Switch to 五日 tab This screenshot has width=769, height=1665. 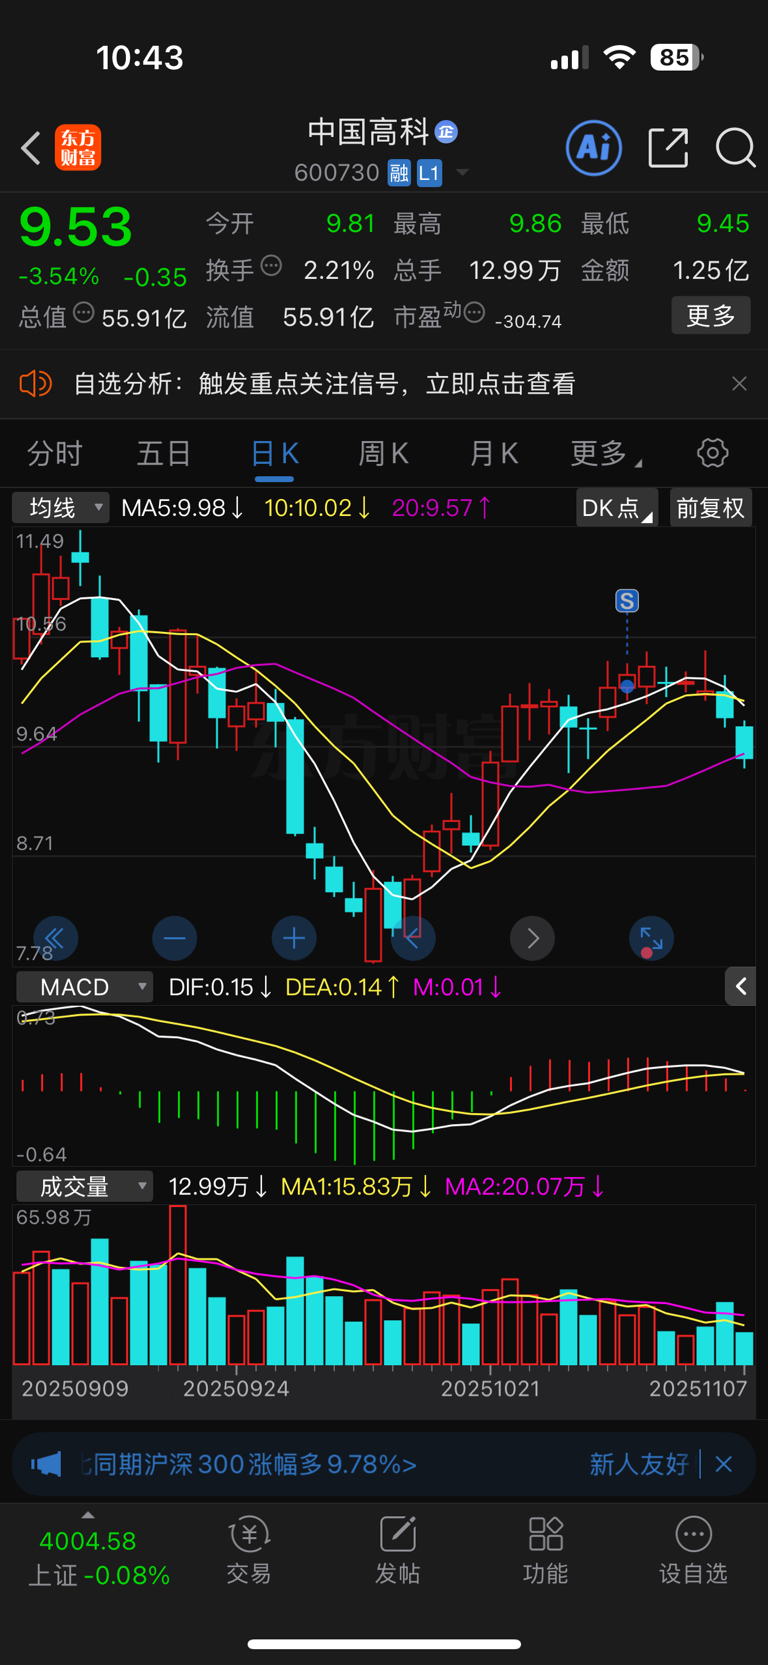[x=164, y=454]
